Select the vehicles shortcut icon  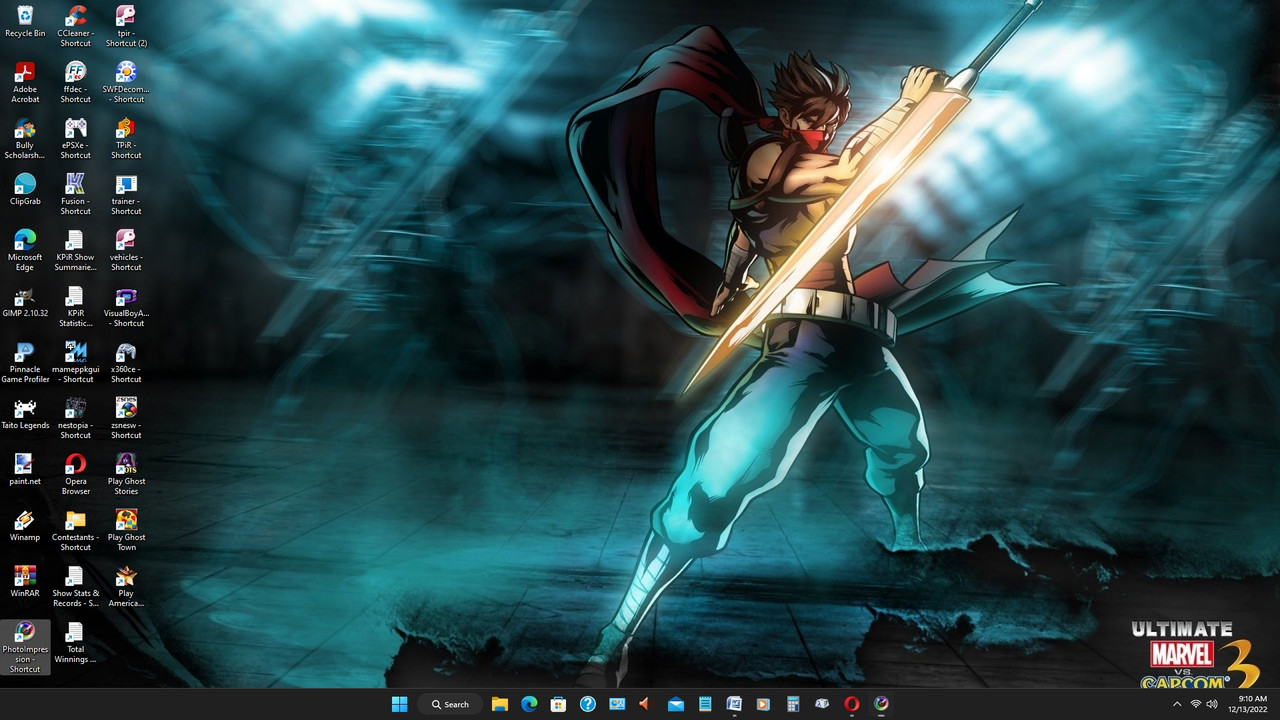126,250
